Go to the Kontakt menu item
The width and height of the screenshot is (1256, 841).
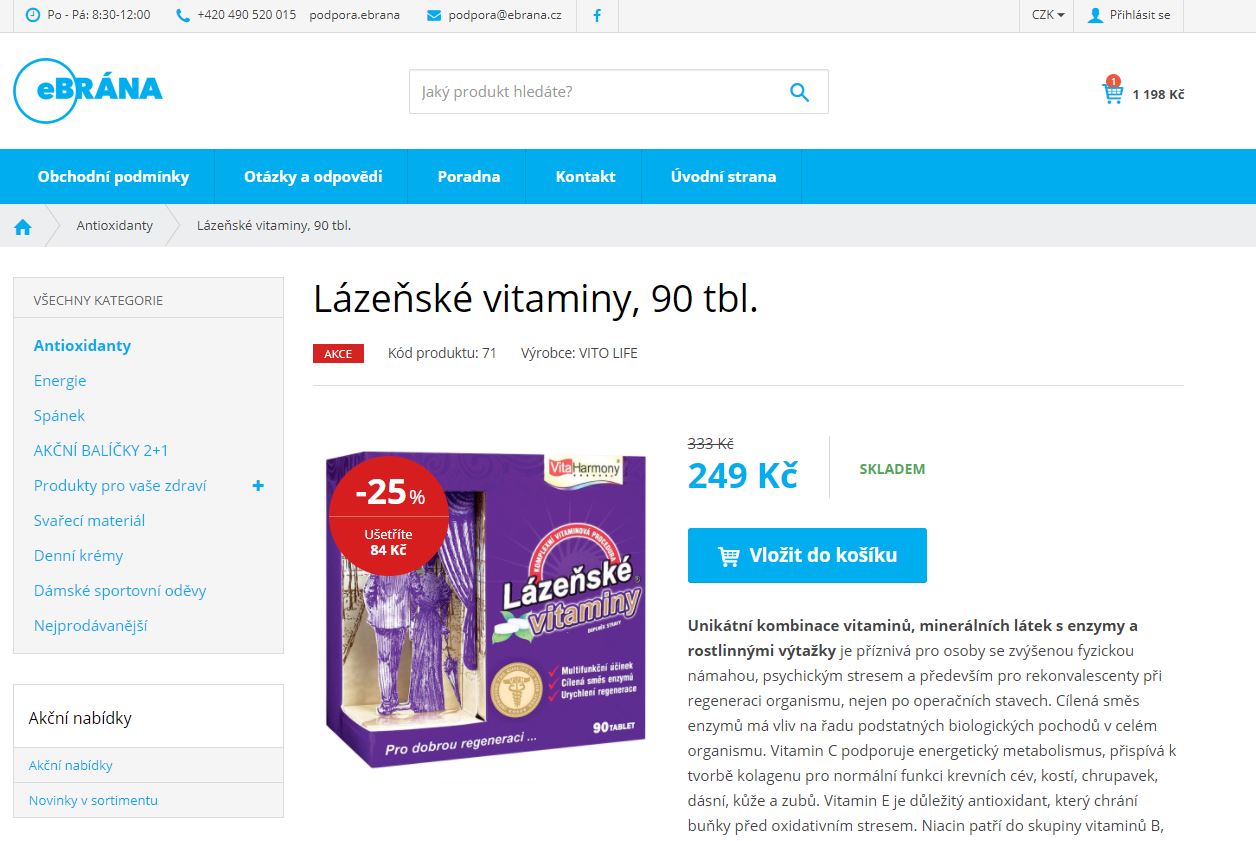pyautogui.click(x=585, y=176)
